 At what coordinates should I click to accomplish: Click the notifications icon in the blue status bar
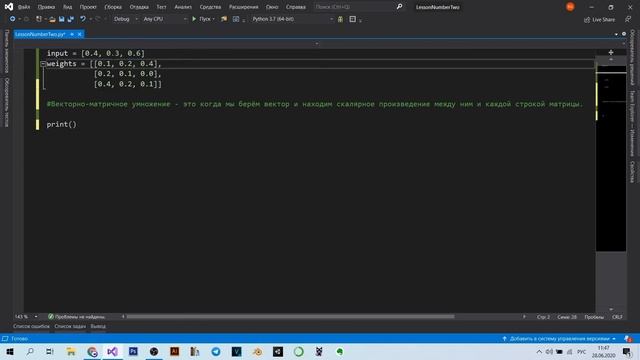click(628, 339)
